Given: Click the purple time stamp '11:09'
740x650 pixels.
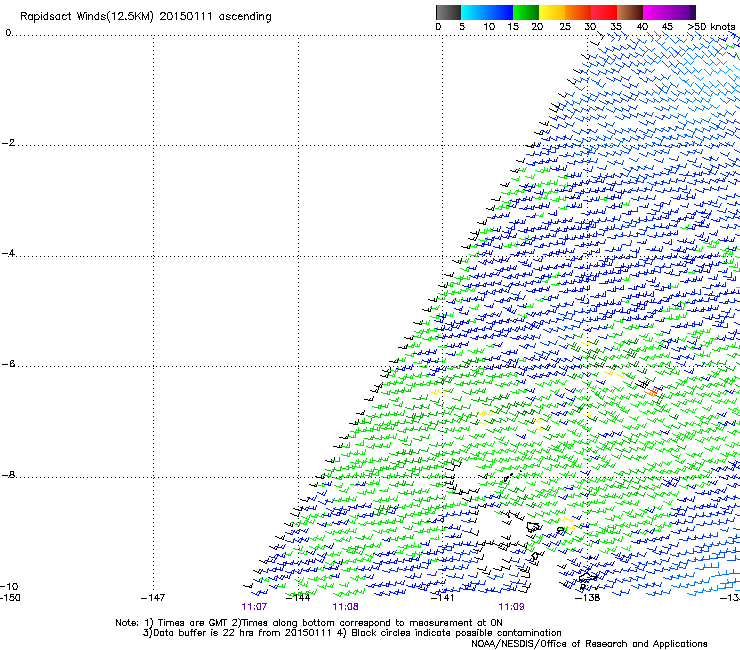Looking at the screenshot, I should (512, 607).
